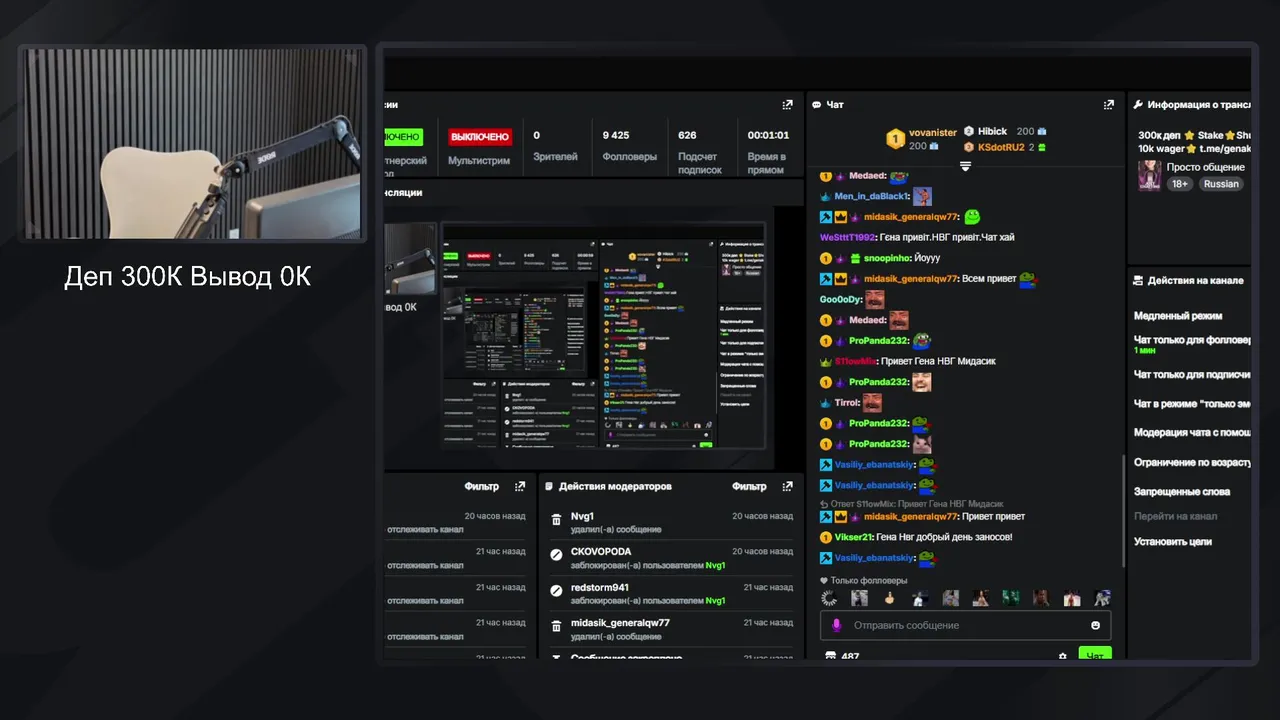
Task: Click the loading spinner emote in the quick row
Action: pos(829,598)
